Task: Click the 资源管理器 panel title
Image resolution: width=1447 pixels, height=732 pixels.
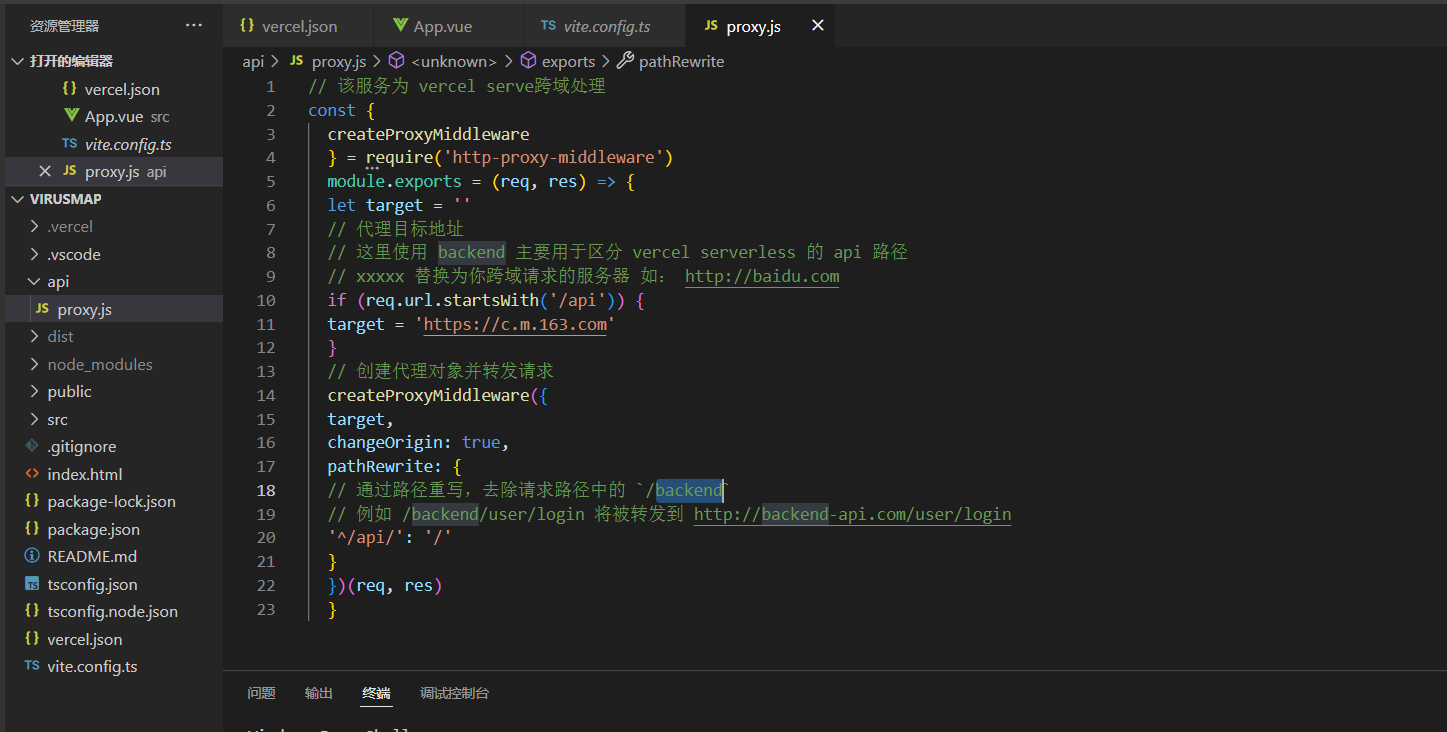Action: pos(65,26)
